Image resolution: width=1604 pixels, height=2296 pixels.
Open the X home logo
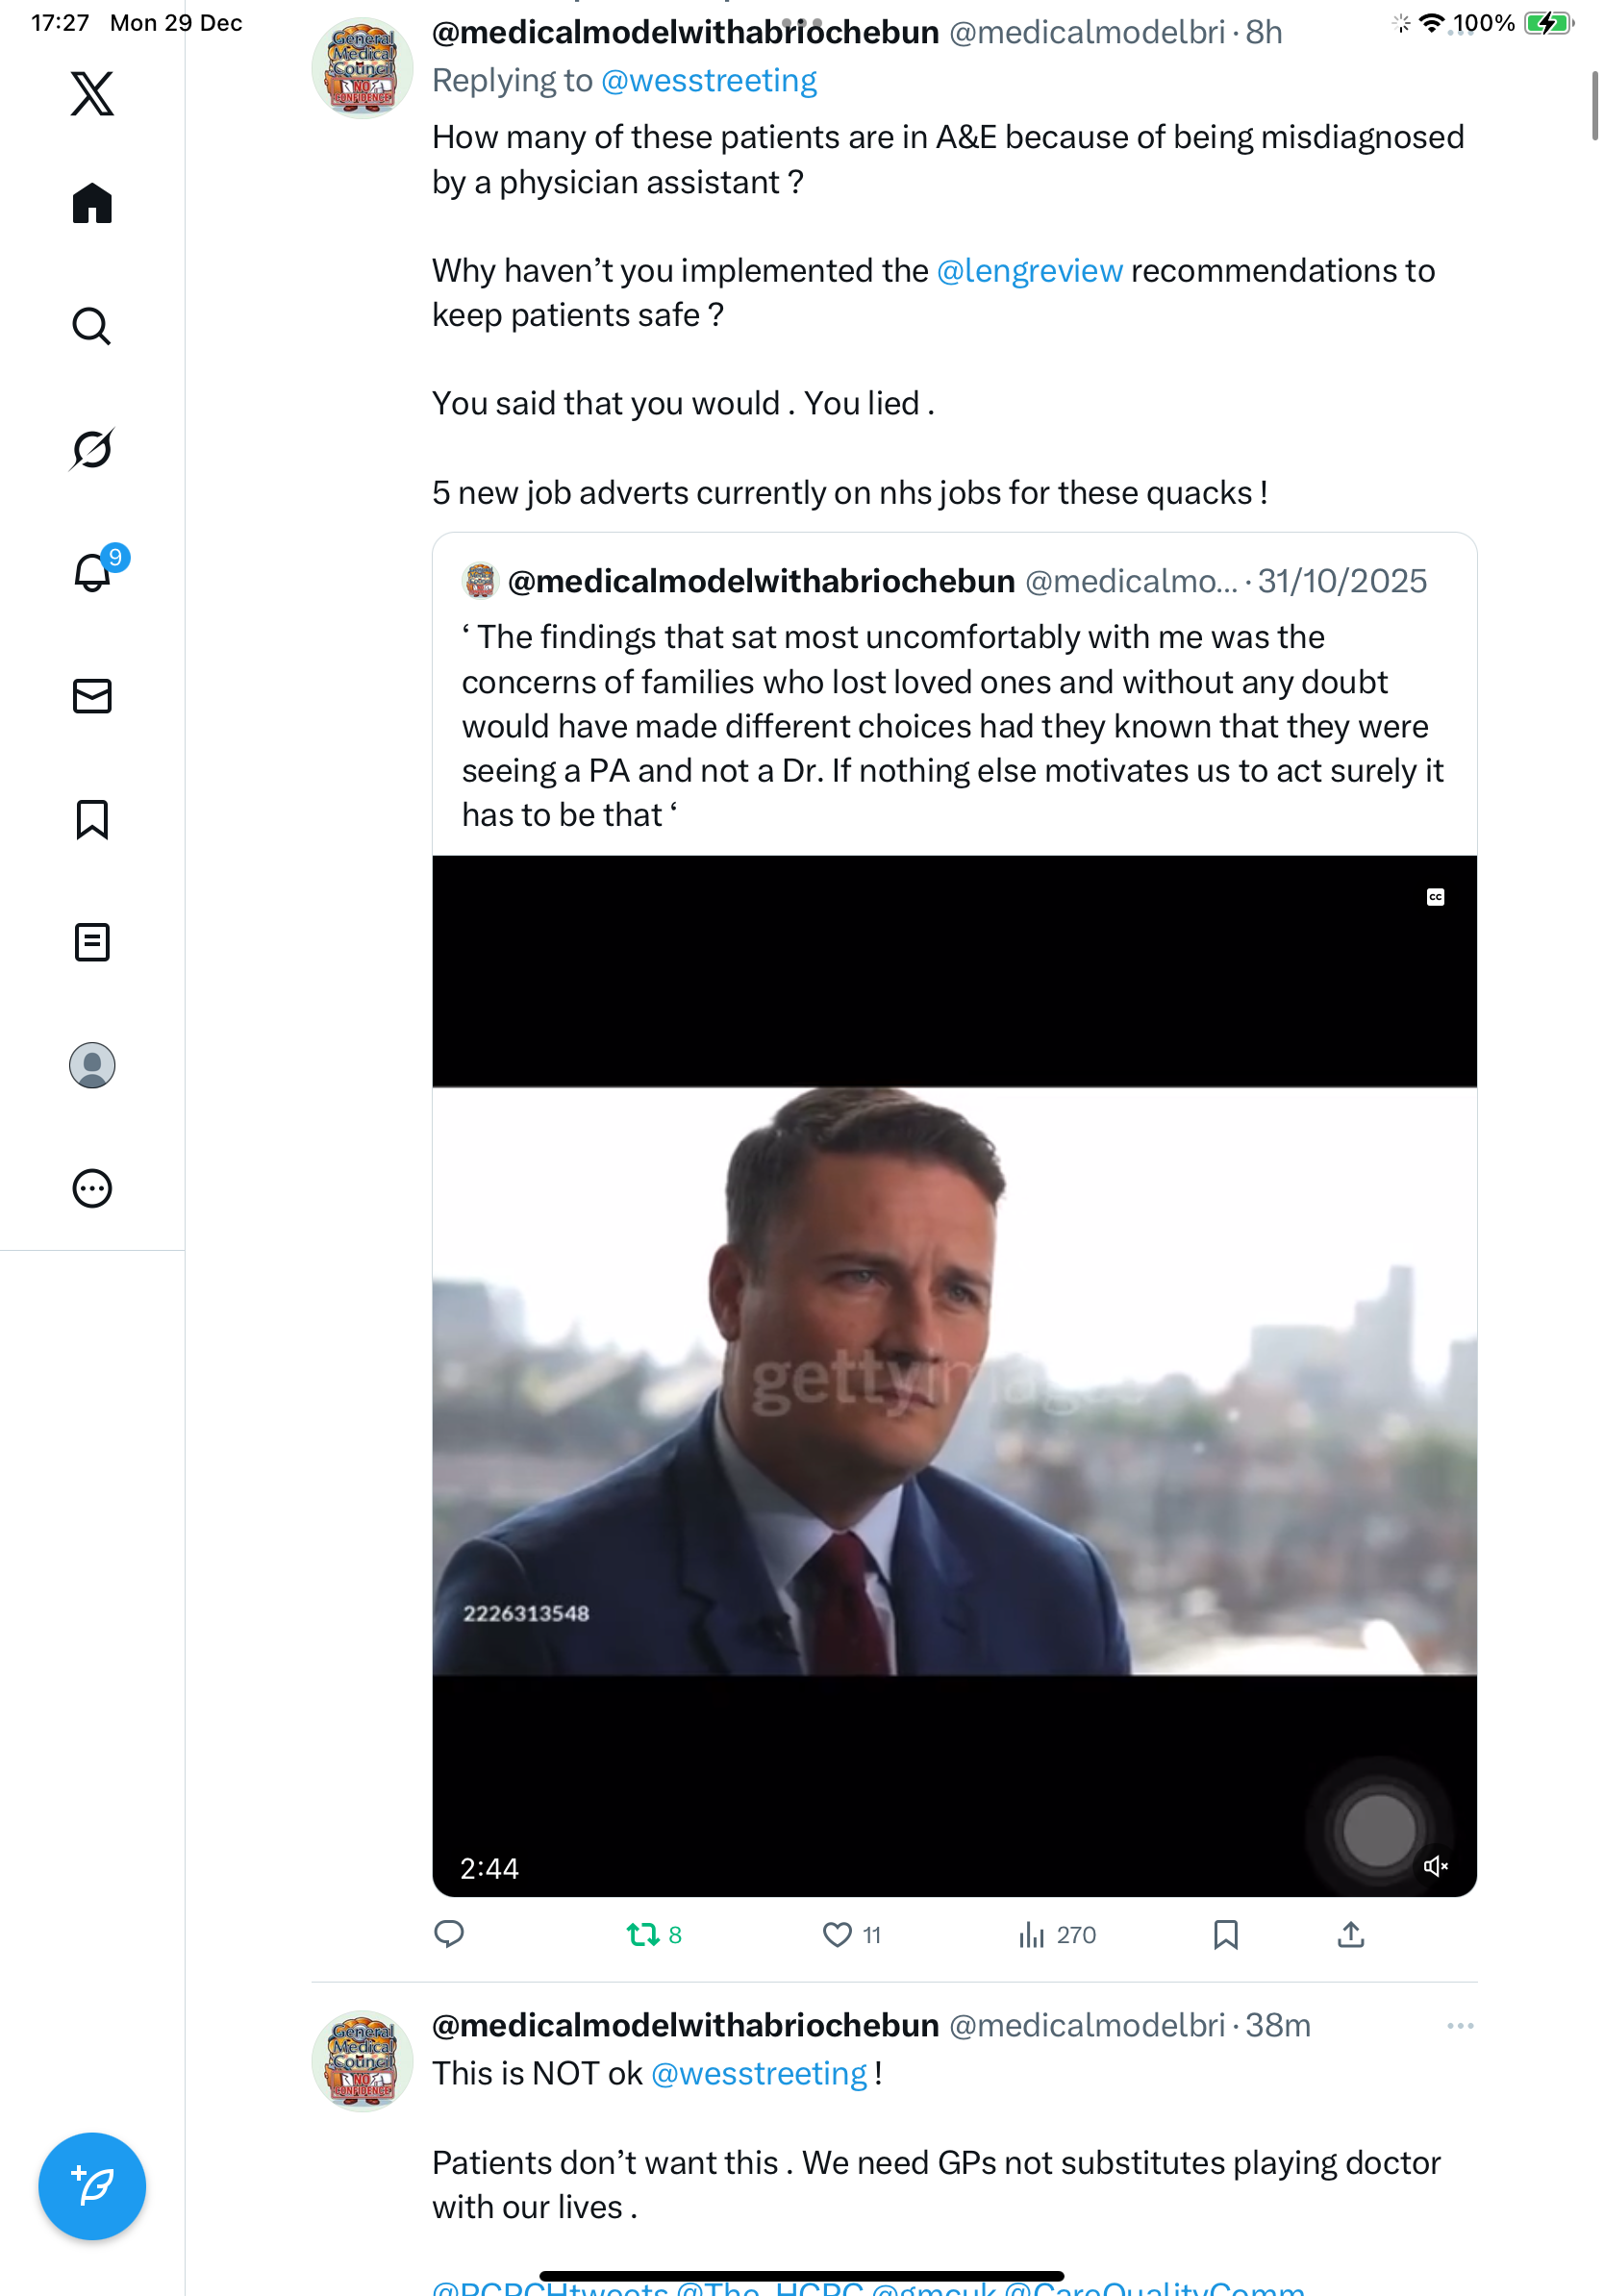coord(92,93)
